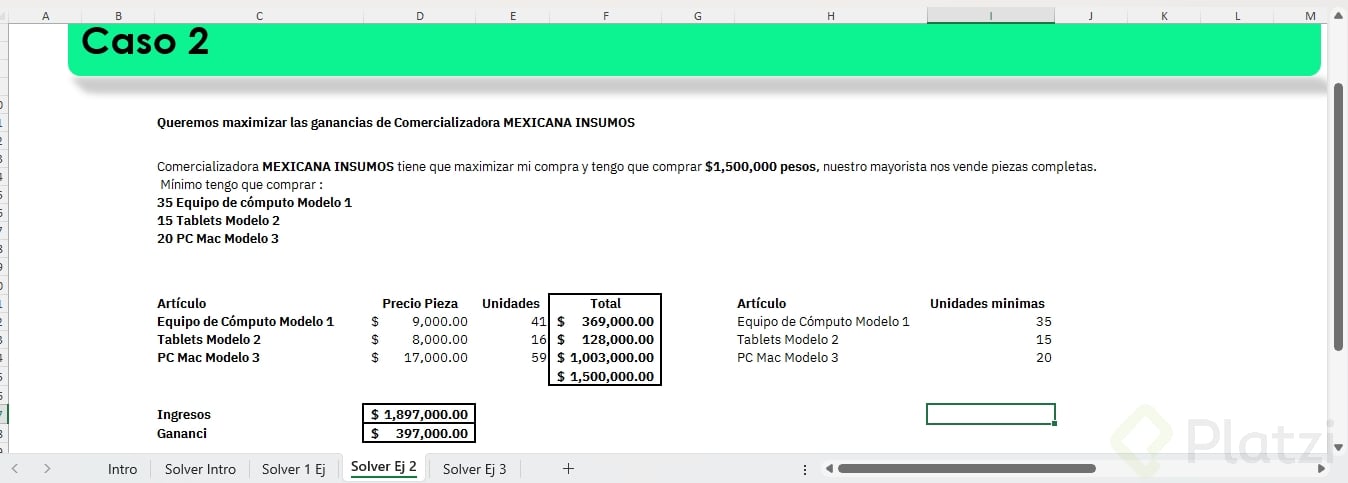Select units cell with value 16
Screen dimensions: 1348x483
tap(512, 339)
